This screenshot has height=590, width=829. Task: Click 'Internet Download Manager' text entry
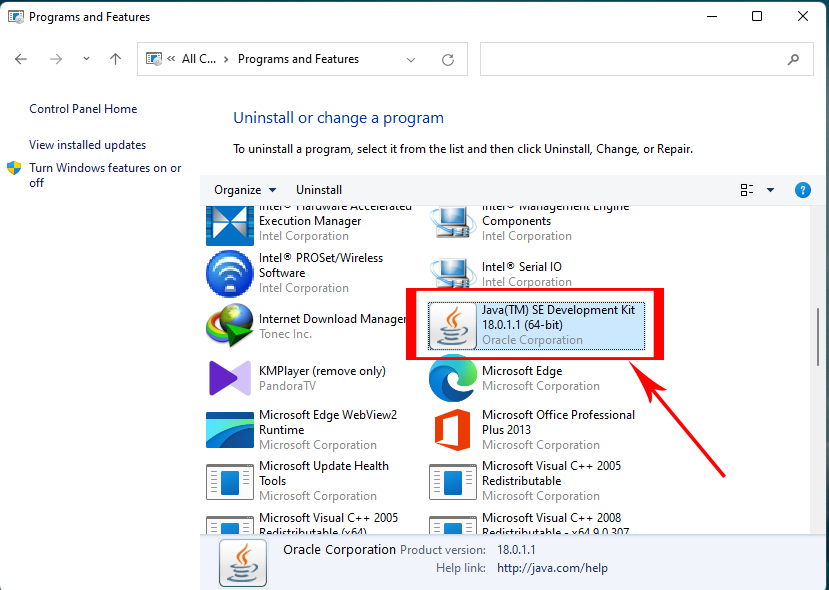pos(333,319)
